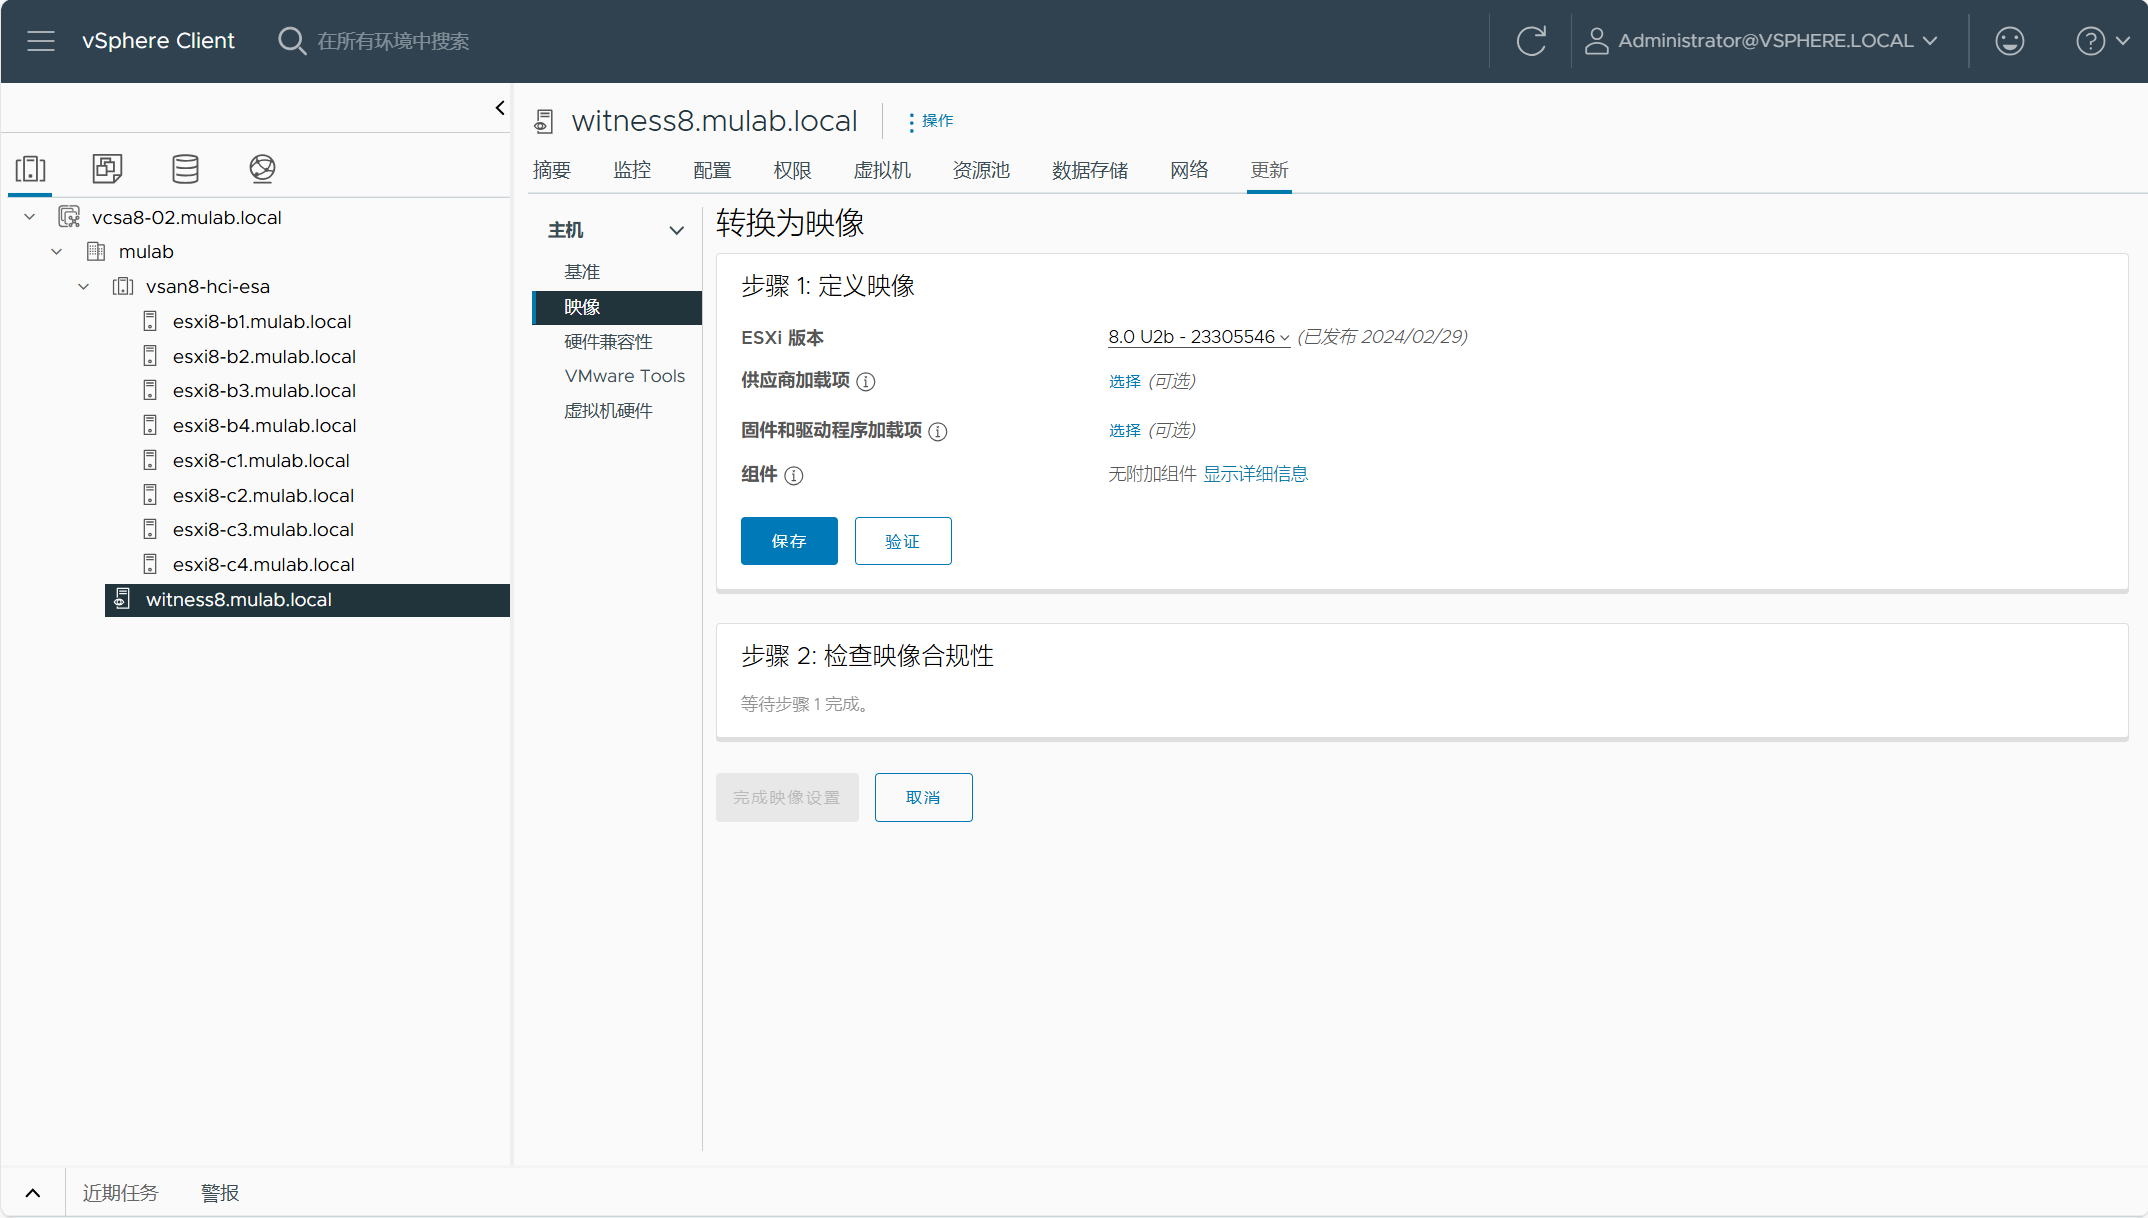Open the 近期任务 bottom tab
The height and width of the screenshot is (1218, 2148).
click(x=121, y=1193)
